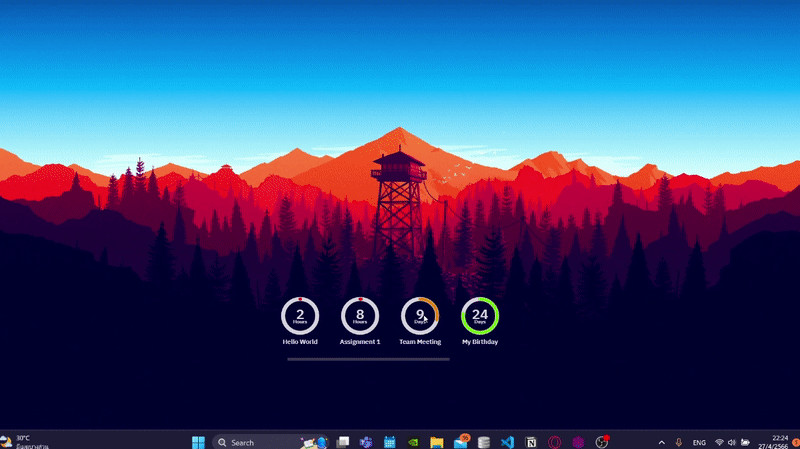Open the clock showing 22:24
Image resolution: width=800 pixels, height=449 pixels.
pos(773,442)
